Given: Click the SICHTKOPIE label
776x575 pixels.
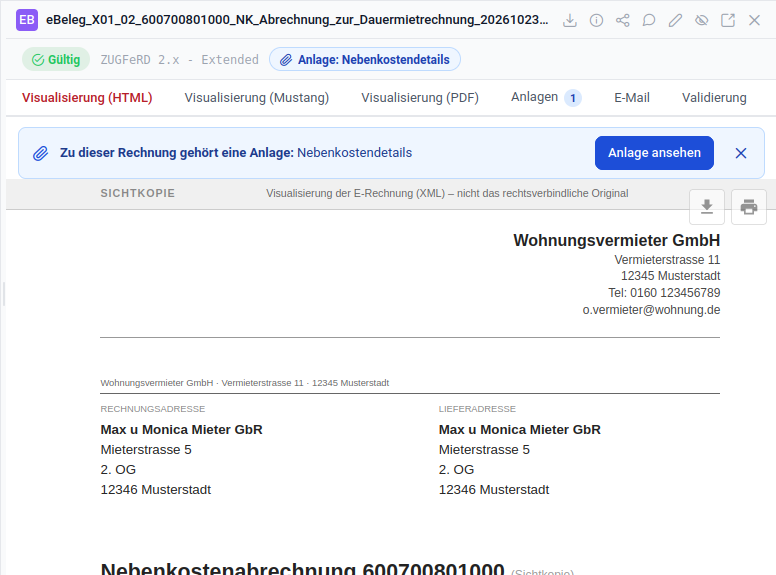Looking at the screenshot, I should 138,193.
